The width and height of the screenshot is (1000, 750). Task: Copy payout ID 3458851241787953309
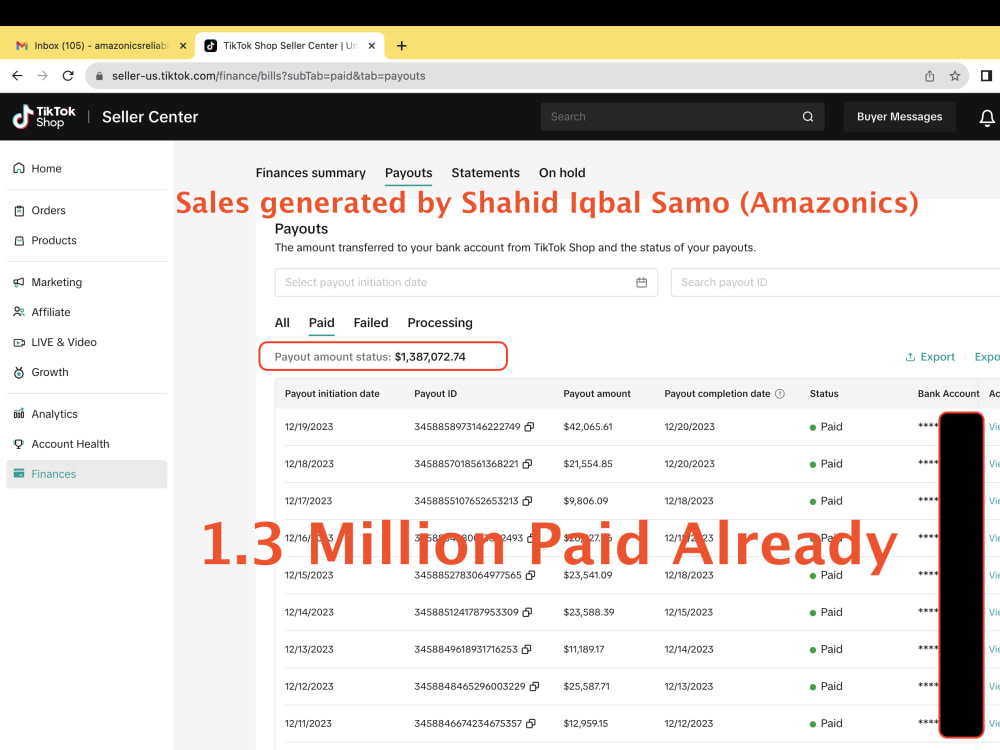pos(527,612)
